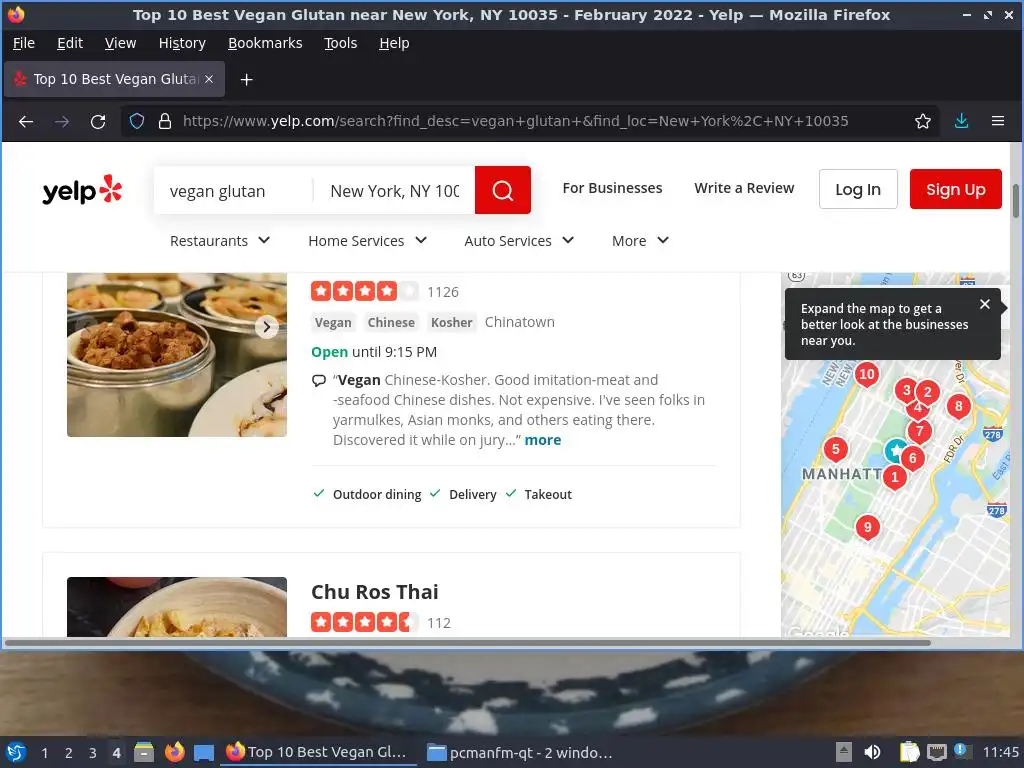Switch to virtual desktop 2
This screenshot has height=768, width=1024.
[x=69, y=753]
